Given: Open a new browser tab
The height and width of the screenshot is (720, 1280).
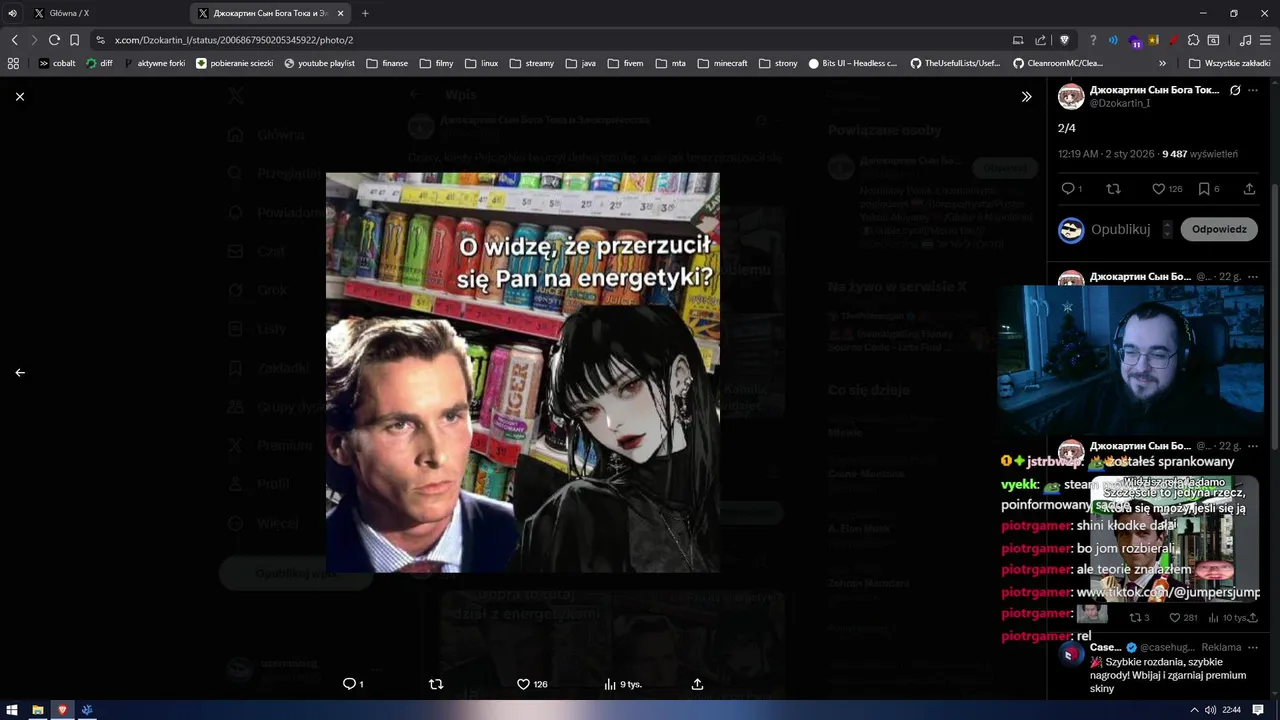Looking at the screenshot, I should click(365, 13).
